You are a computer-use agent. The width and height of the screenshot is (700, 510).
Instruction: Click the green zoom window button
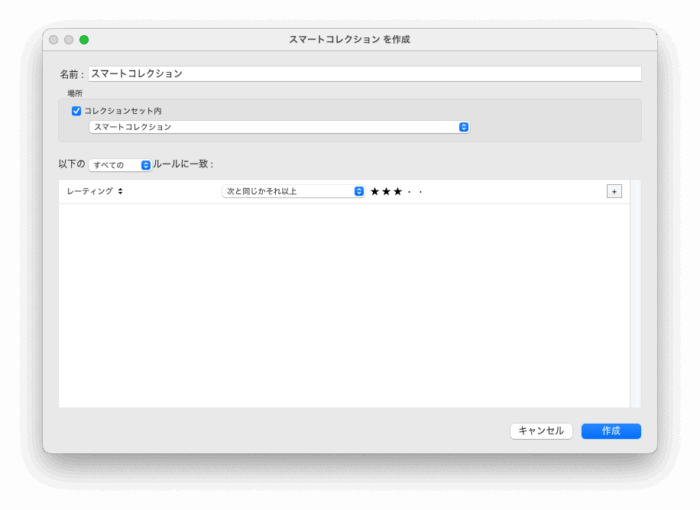click(x=84, y=40)
